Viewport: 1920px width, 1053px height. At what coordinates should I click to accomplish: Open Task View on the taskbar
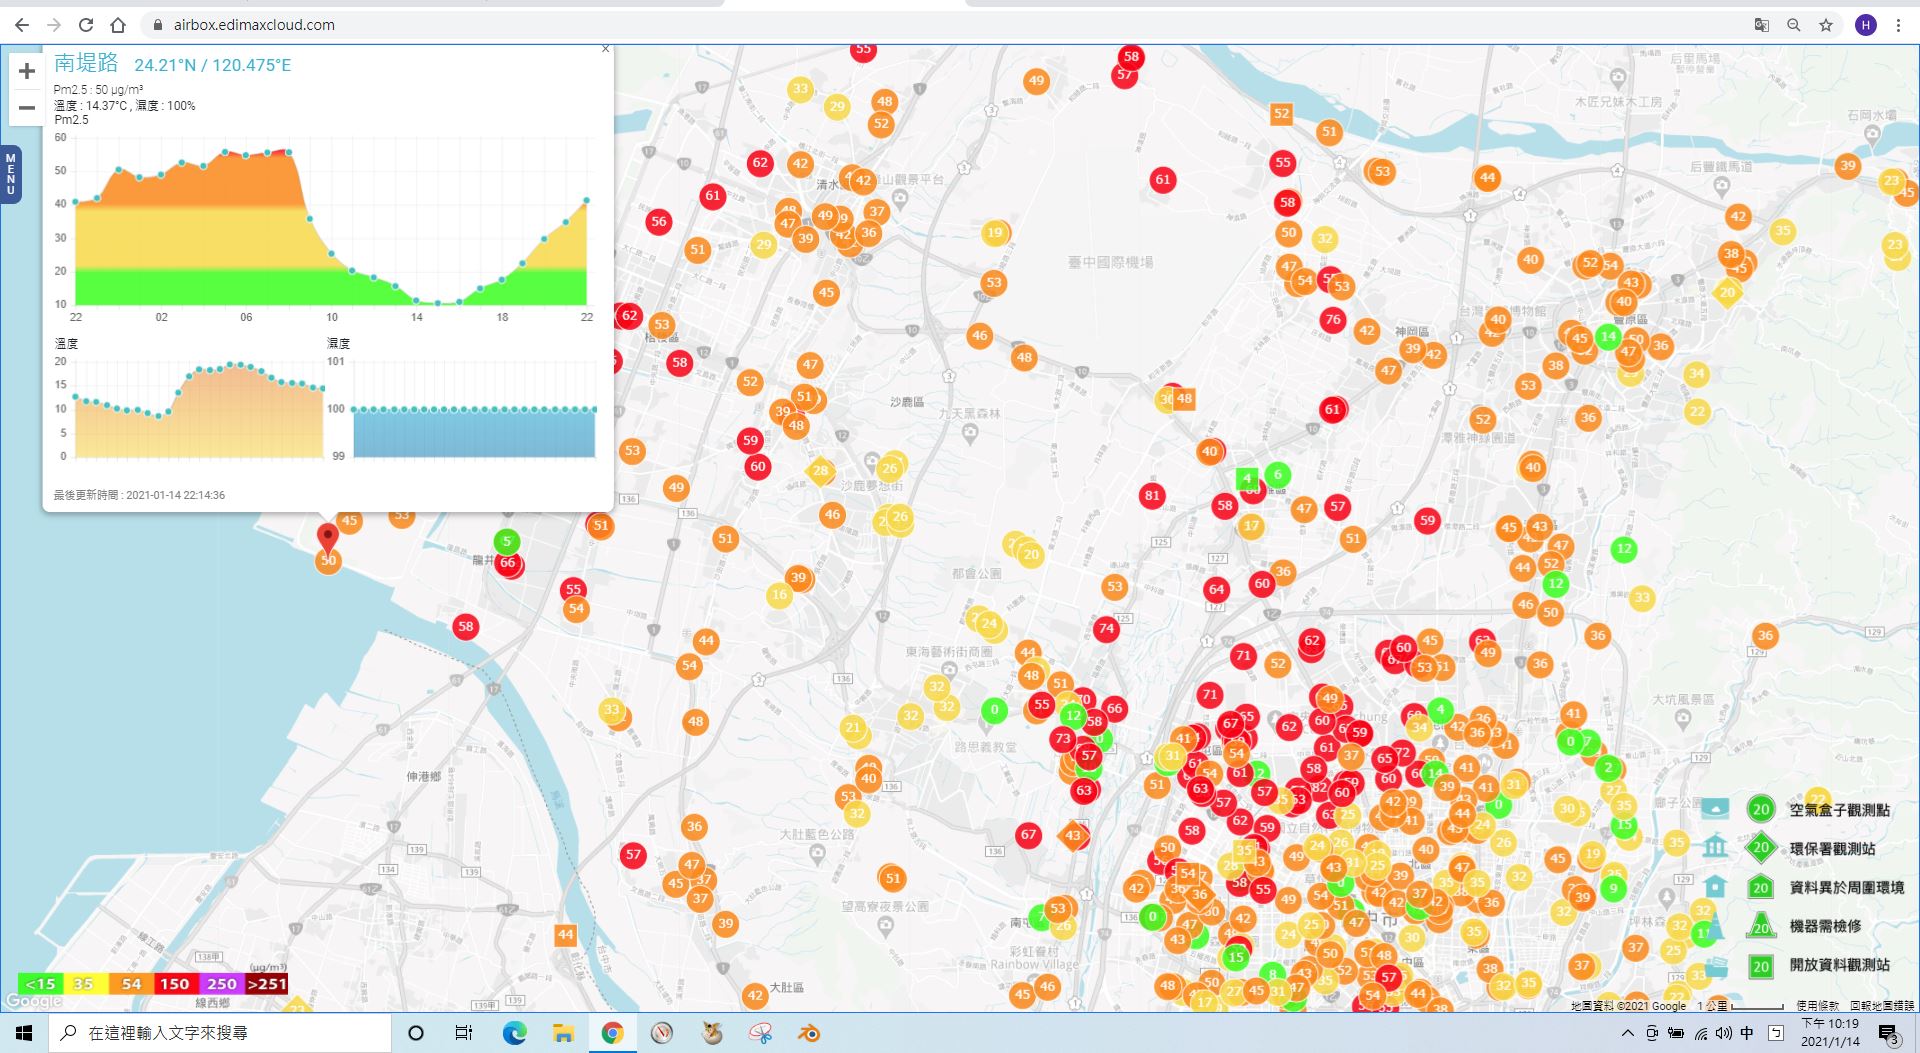464,1033
